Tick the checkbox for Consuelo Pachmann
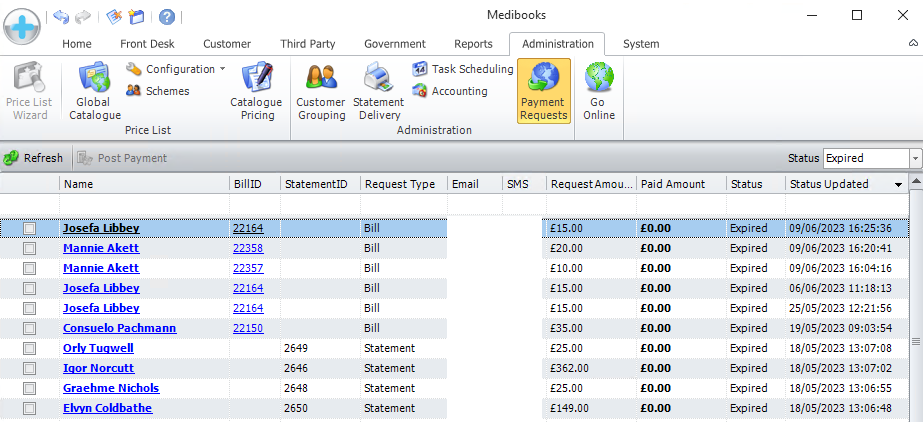 (x=29, y=329)
